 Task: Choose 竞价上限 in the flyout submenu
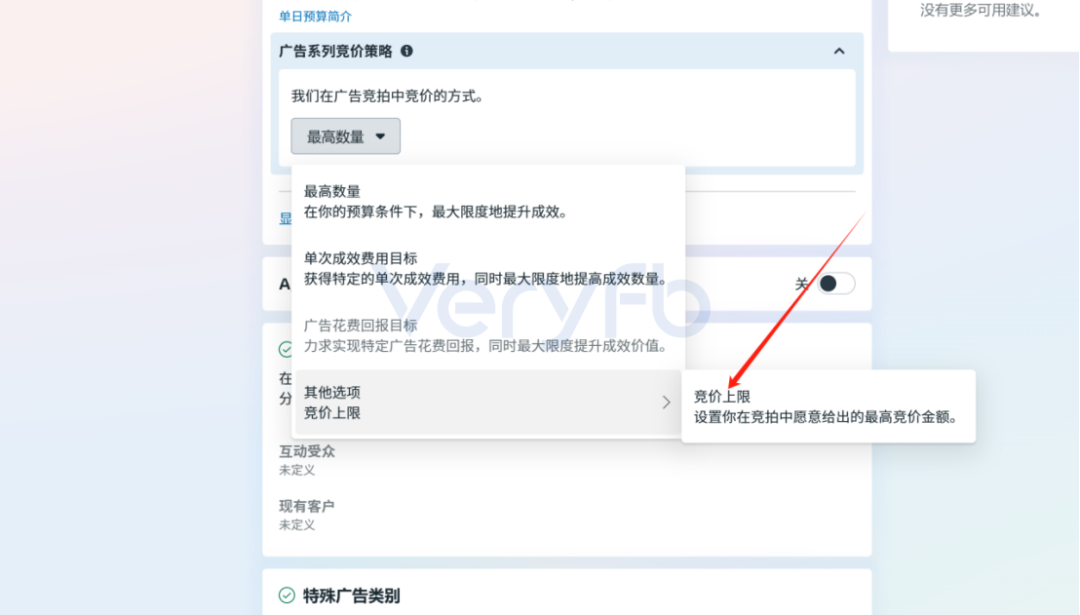[828, 406]
